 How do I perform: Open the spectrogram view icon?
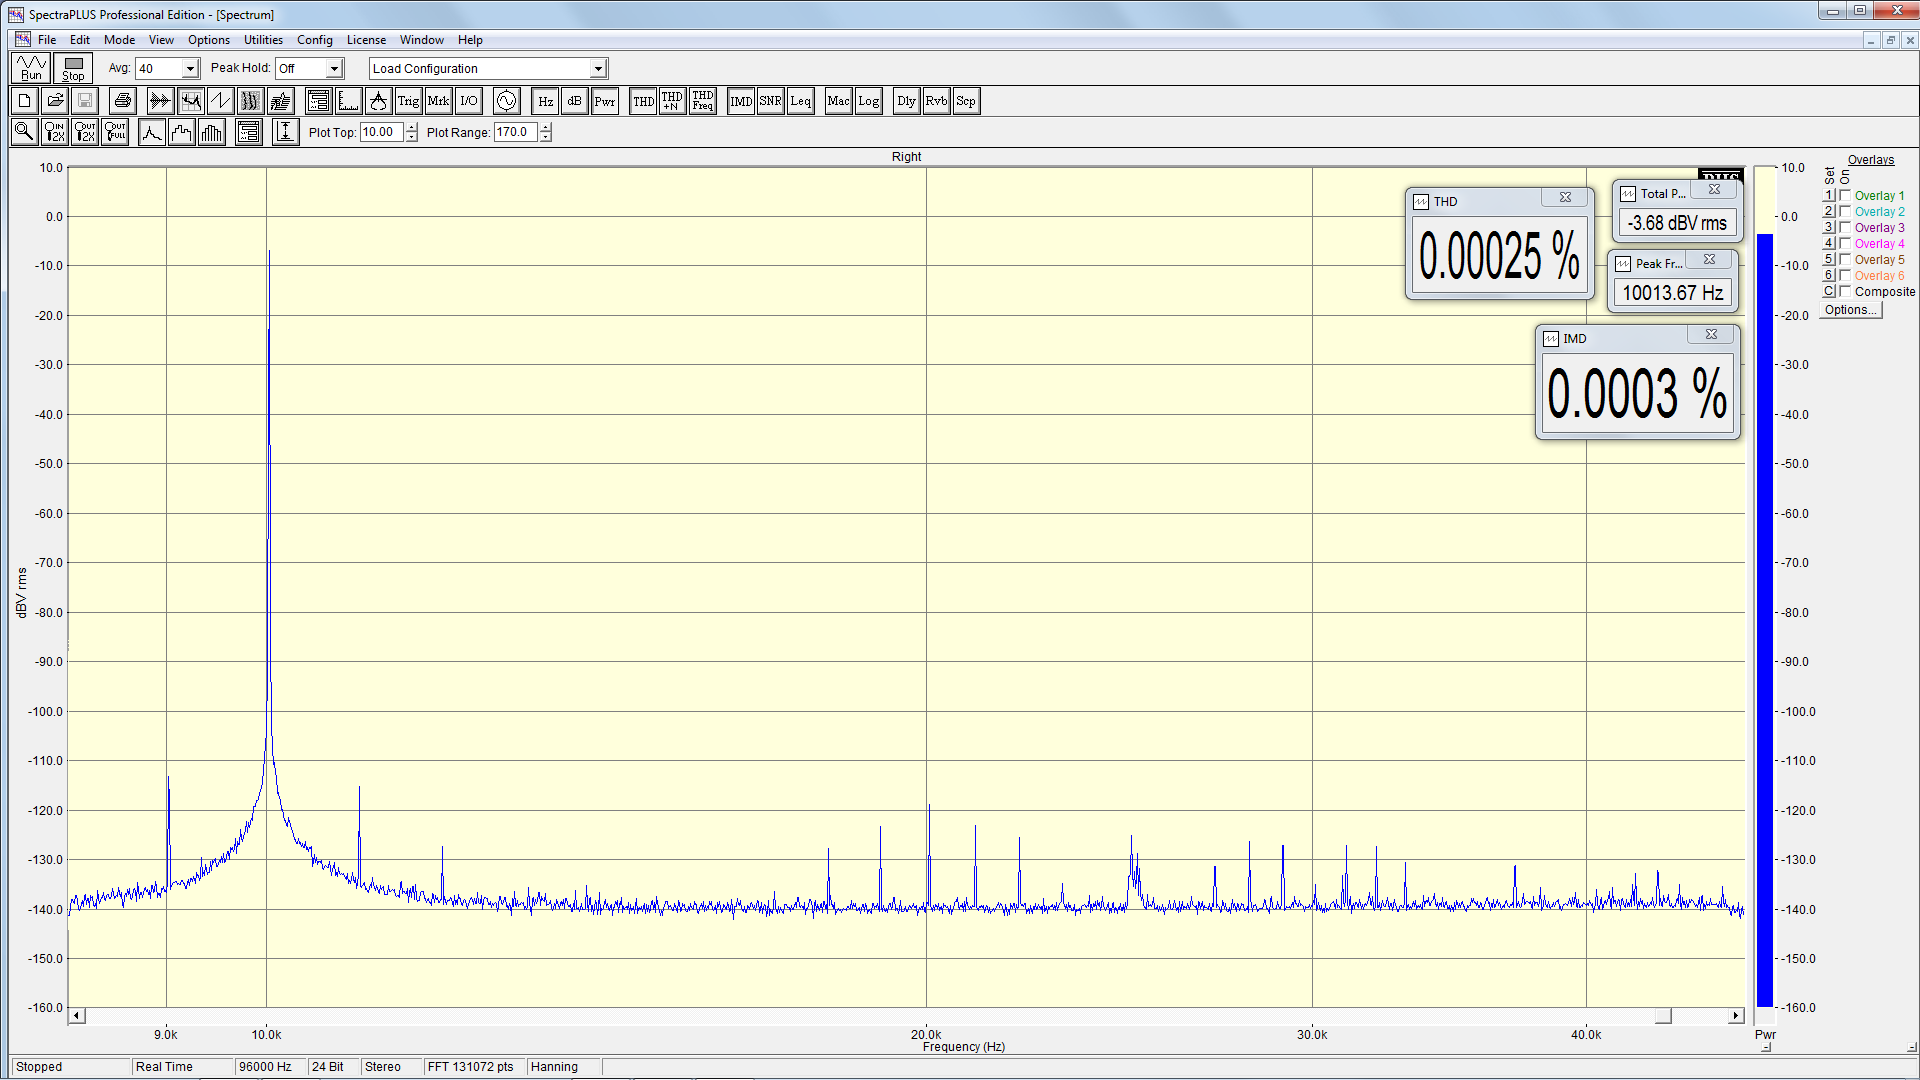point(250,101)
